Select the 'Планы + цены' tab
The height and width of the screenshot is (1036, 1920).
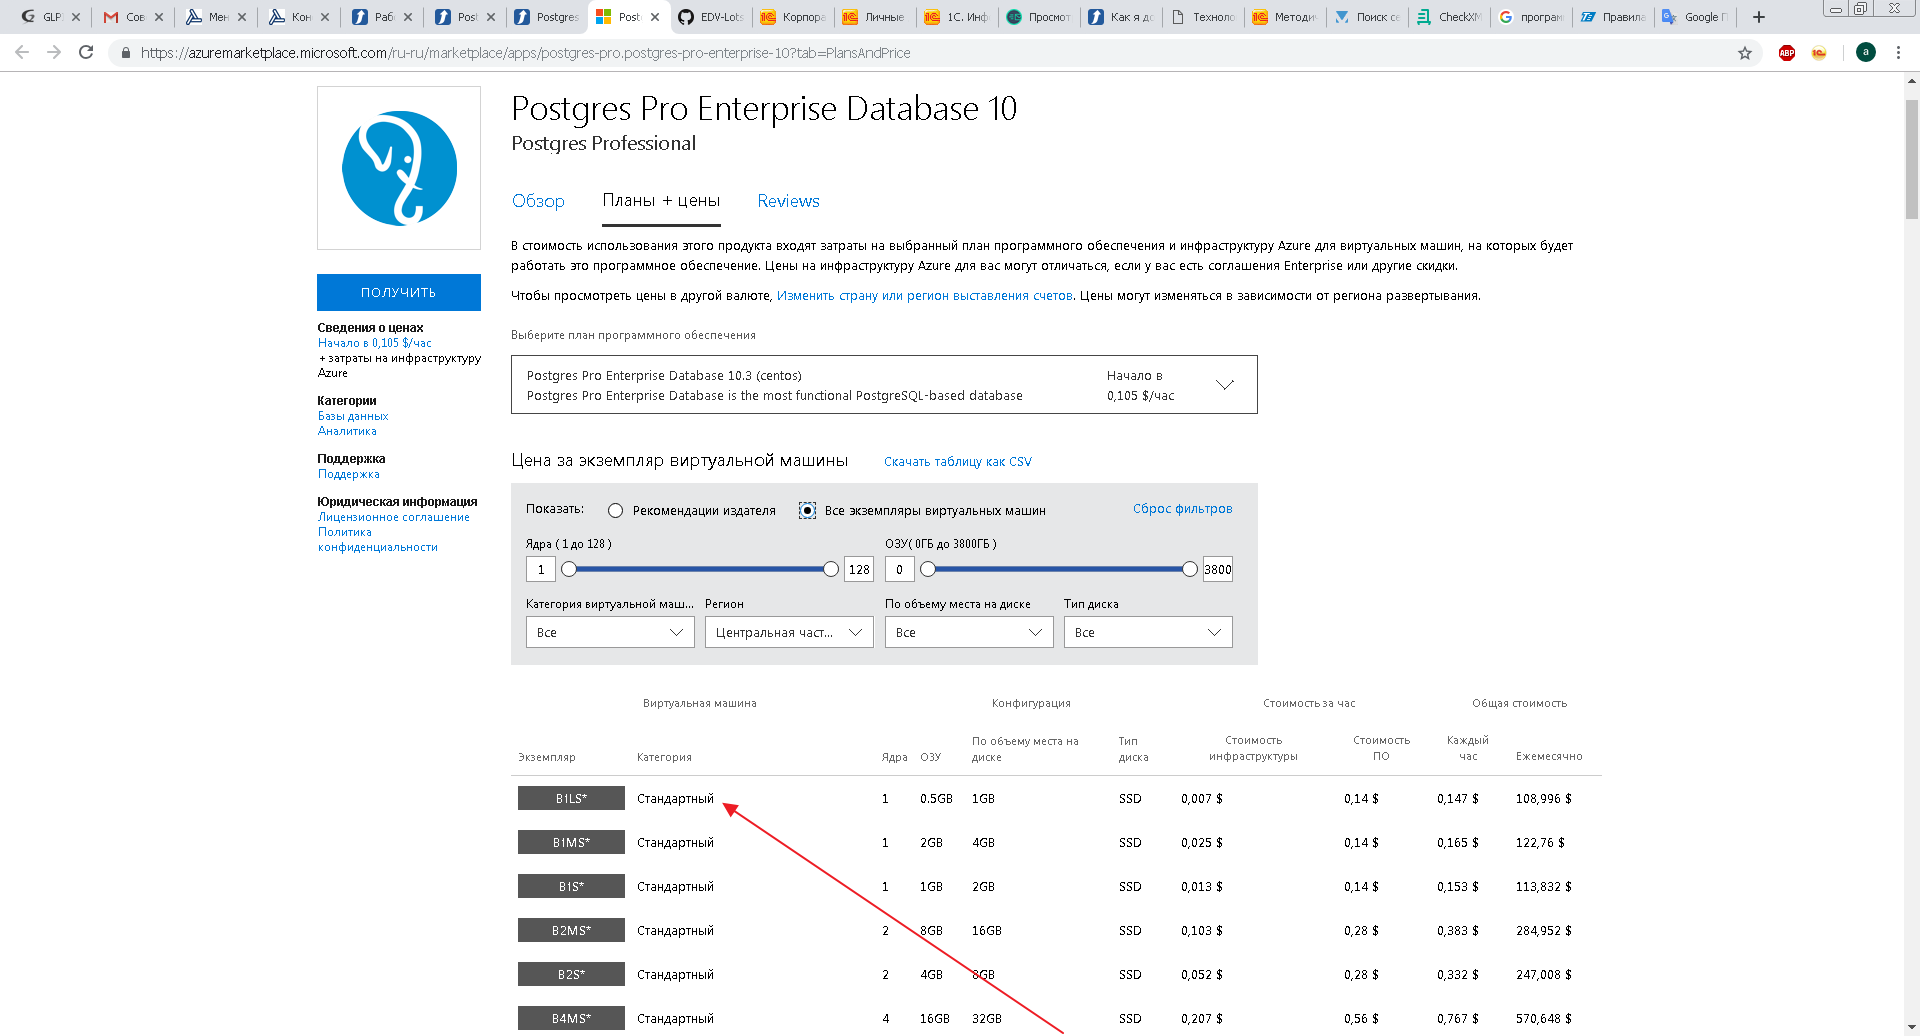pyautogui.click(x=661, y=201)
